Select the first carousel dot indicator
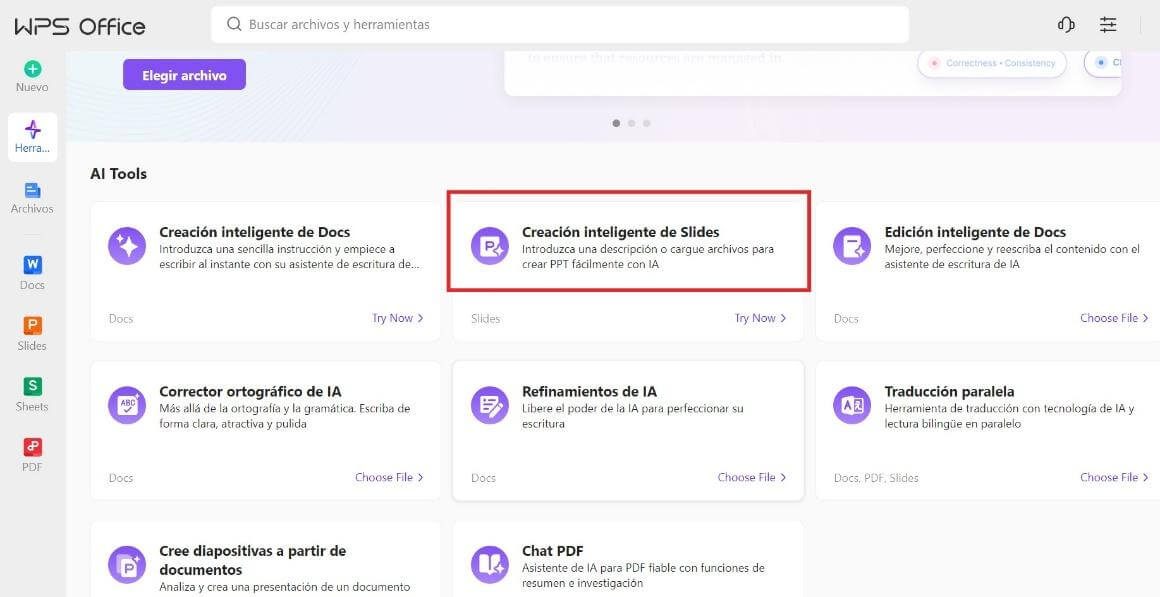Viewport: 1160px width, 597px height. click(616, 124)
